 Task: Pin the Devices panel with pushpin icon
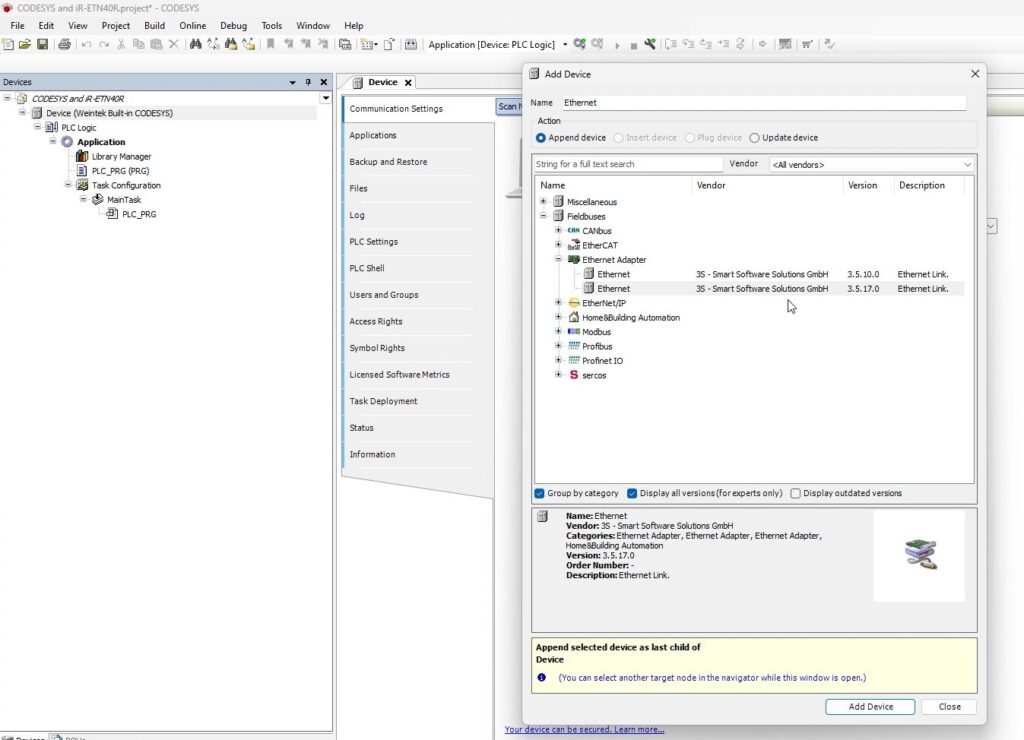point(308,82)
